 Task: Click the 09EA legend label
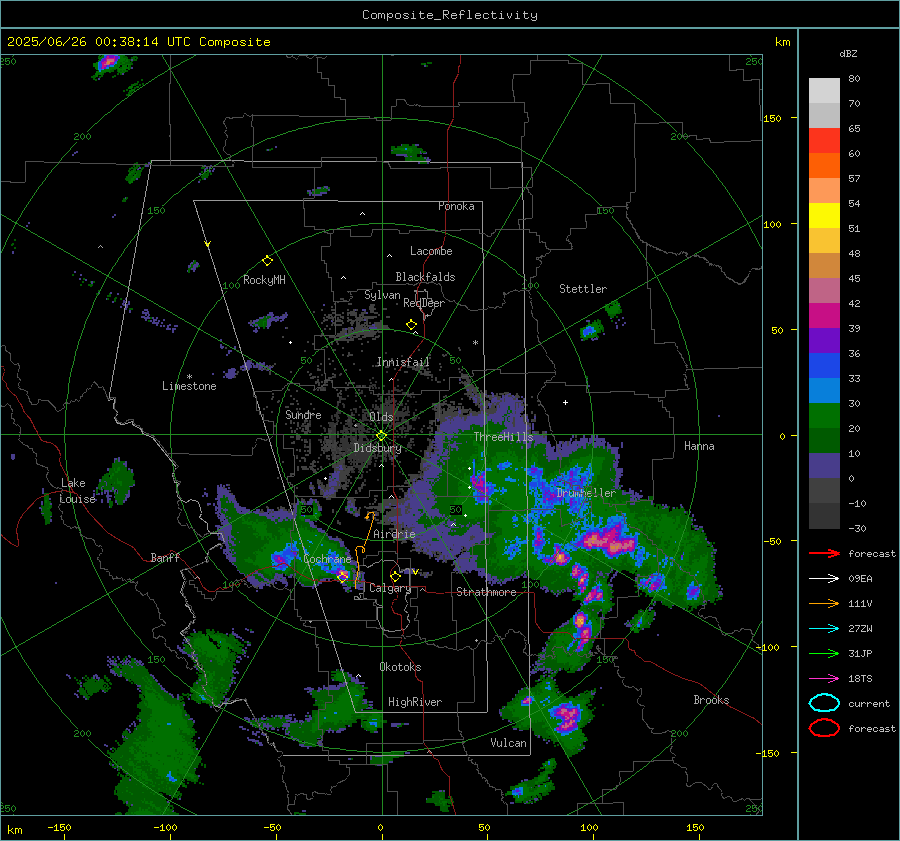coord(860,579)
